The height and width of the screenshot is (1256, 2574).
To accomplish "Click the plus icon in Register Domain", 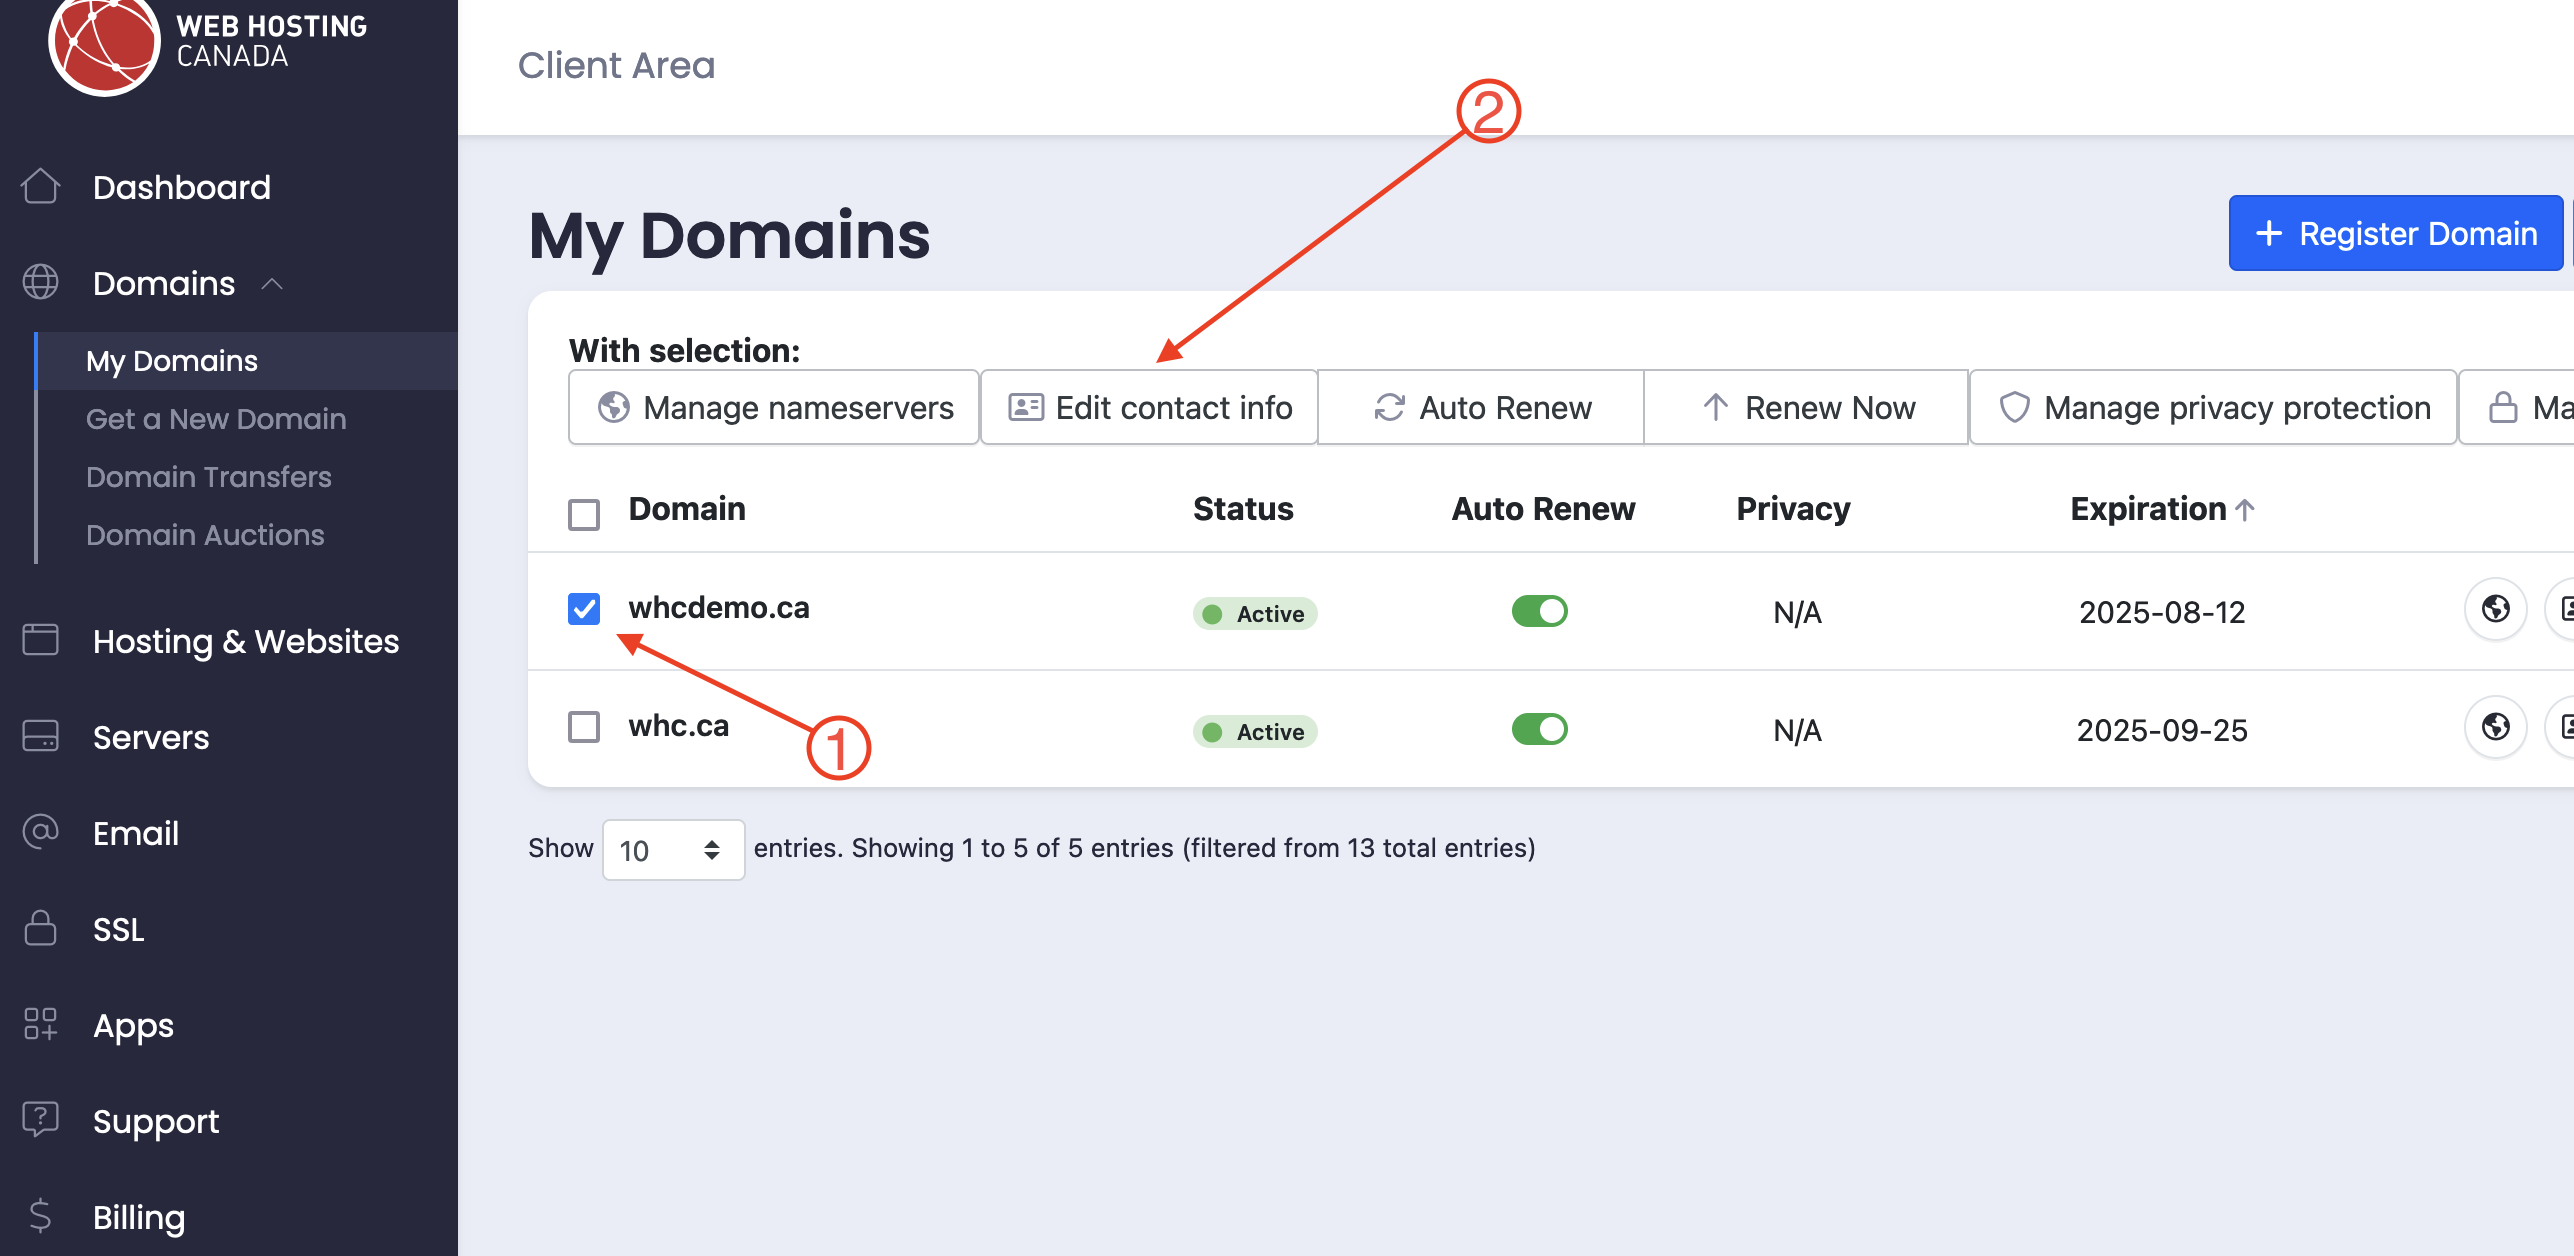I will 2269,233.
